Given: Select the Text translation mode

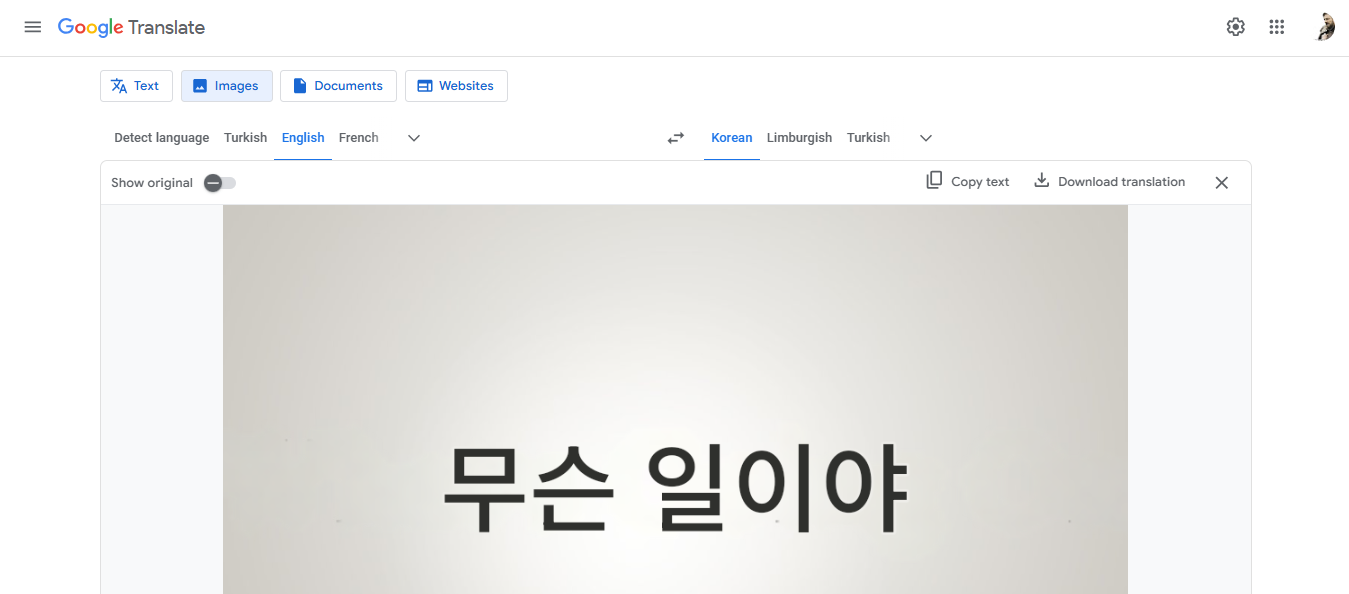Looking at the screenshot, I should click(136, 86).
